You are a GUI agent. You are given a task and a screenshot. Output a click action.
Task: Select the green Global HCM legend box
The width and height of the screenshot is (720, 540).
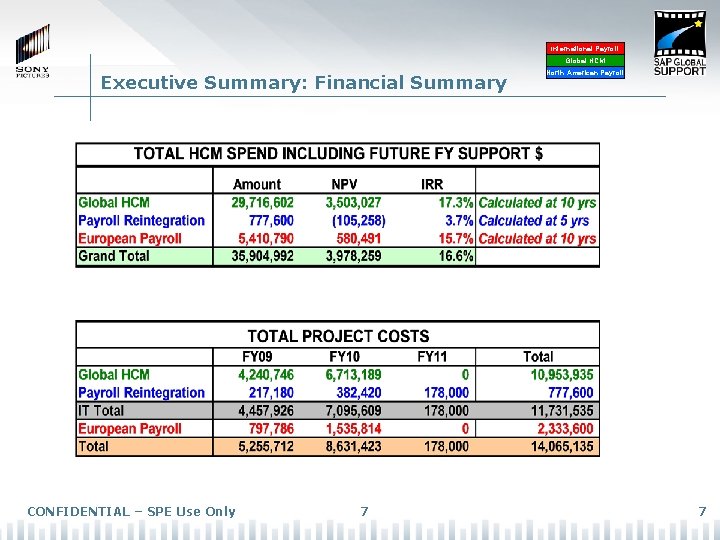tap(585, 61)
